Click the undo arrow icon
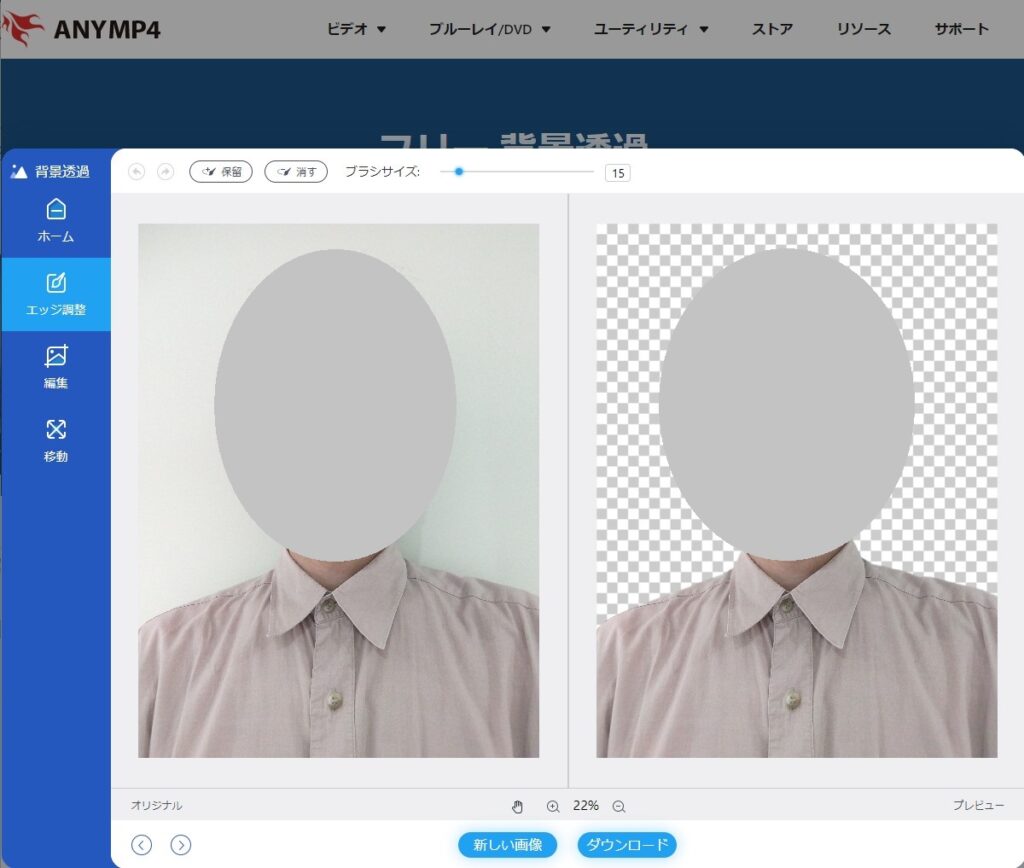1024x868 pixels. click(x=137, y=172)
